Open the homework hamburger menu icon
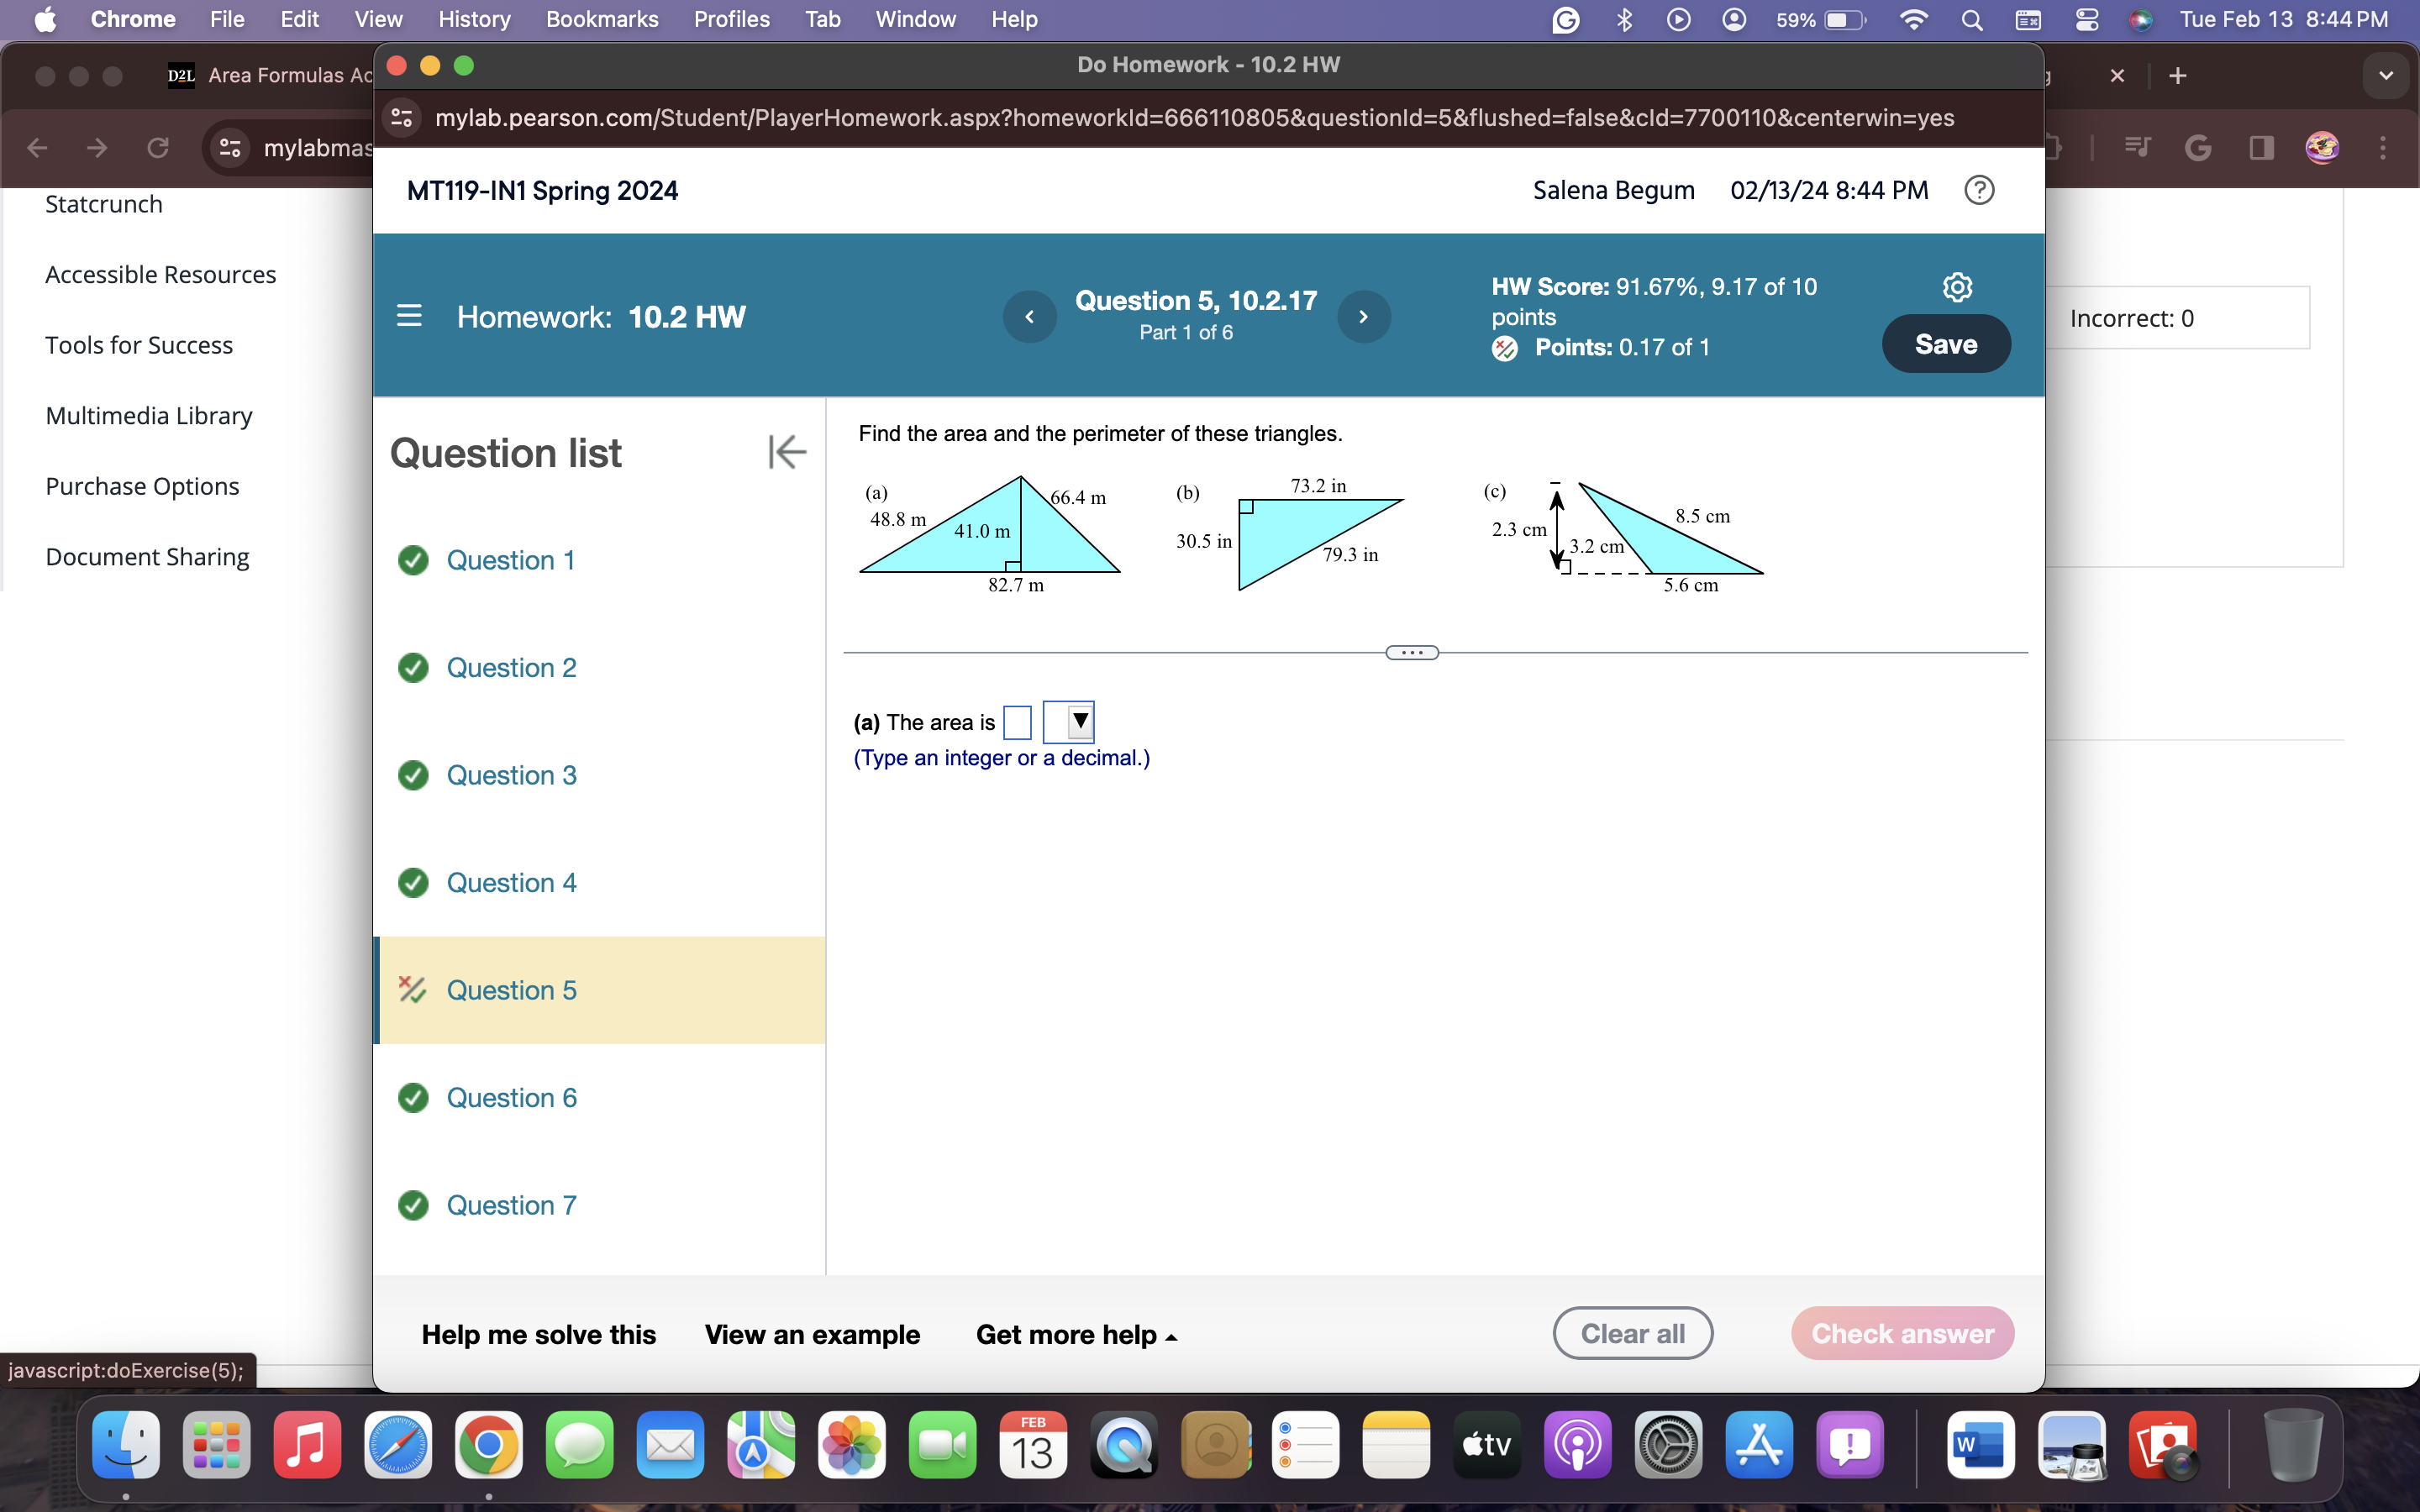This screenshot has height=1512, width=2420. pyautogui.click(x=409, y=316)
